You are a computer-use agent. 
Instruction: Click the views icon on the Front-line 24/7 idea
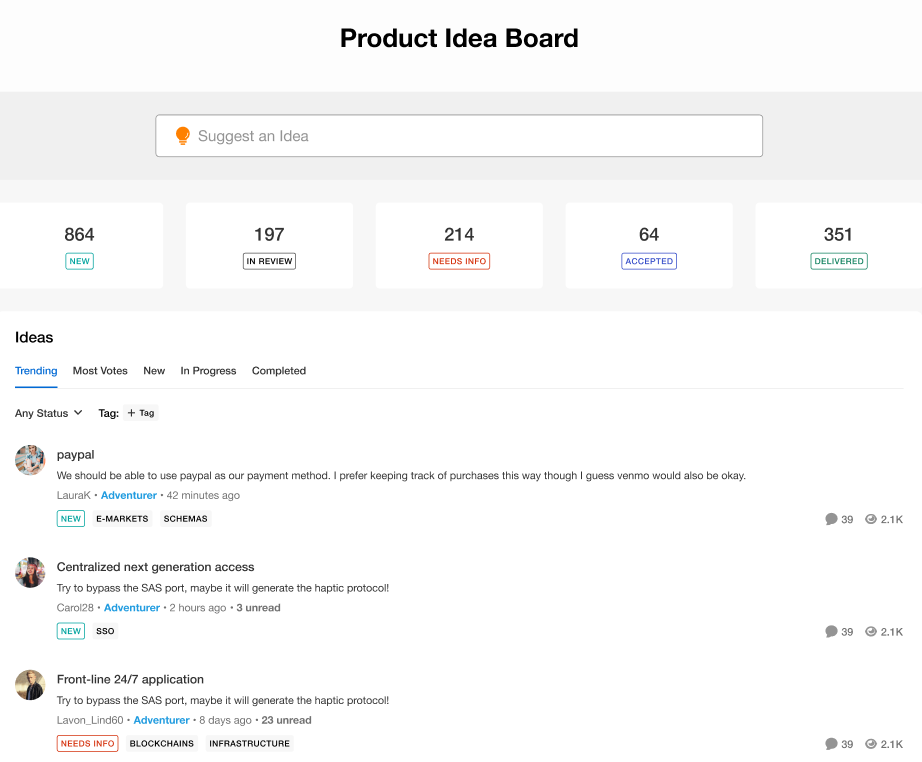[x=871, y=744]
